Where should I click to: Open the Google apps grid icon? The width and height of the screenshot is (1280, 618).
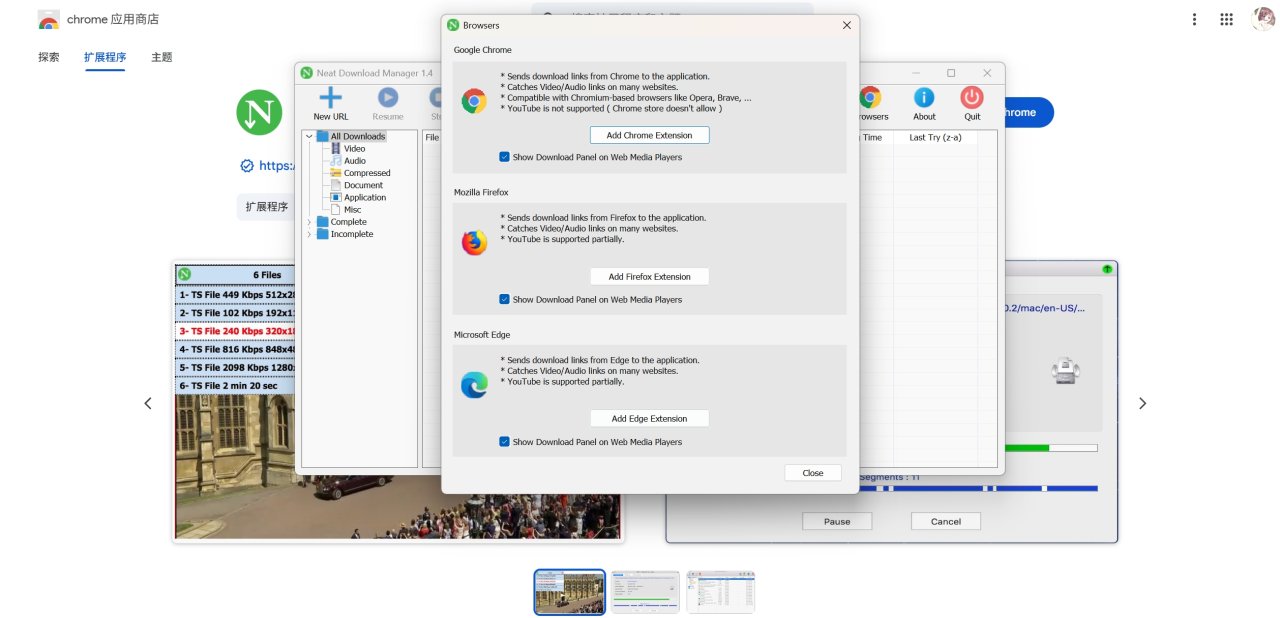coord(1226,19)
